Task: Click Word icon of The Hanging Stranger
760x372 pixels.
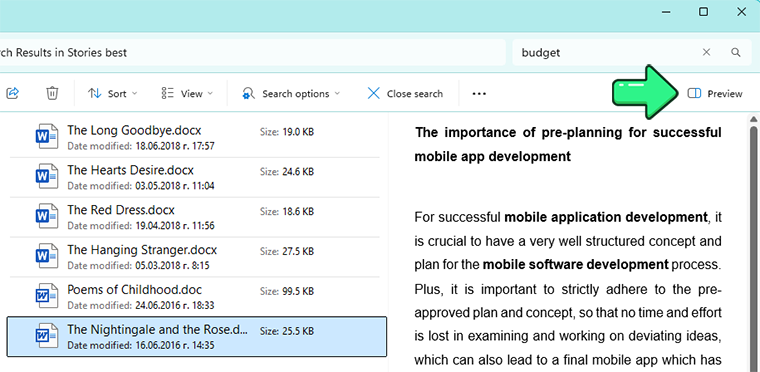Action: pos(47,256)
